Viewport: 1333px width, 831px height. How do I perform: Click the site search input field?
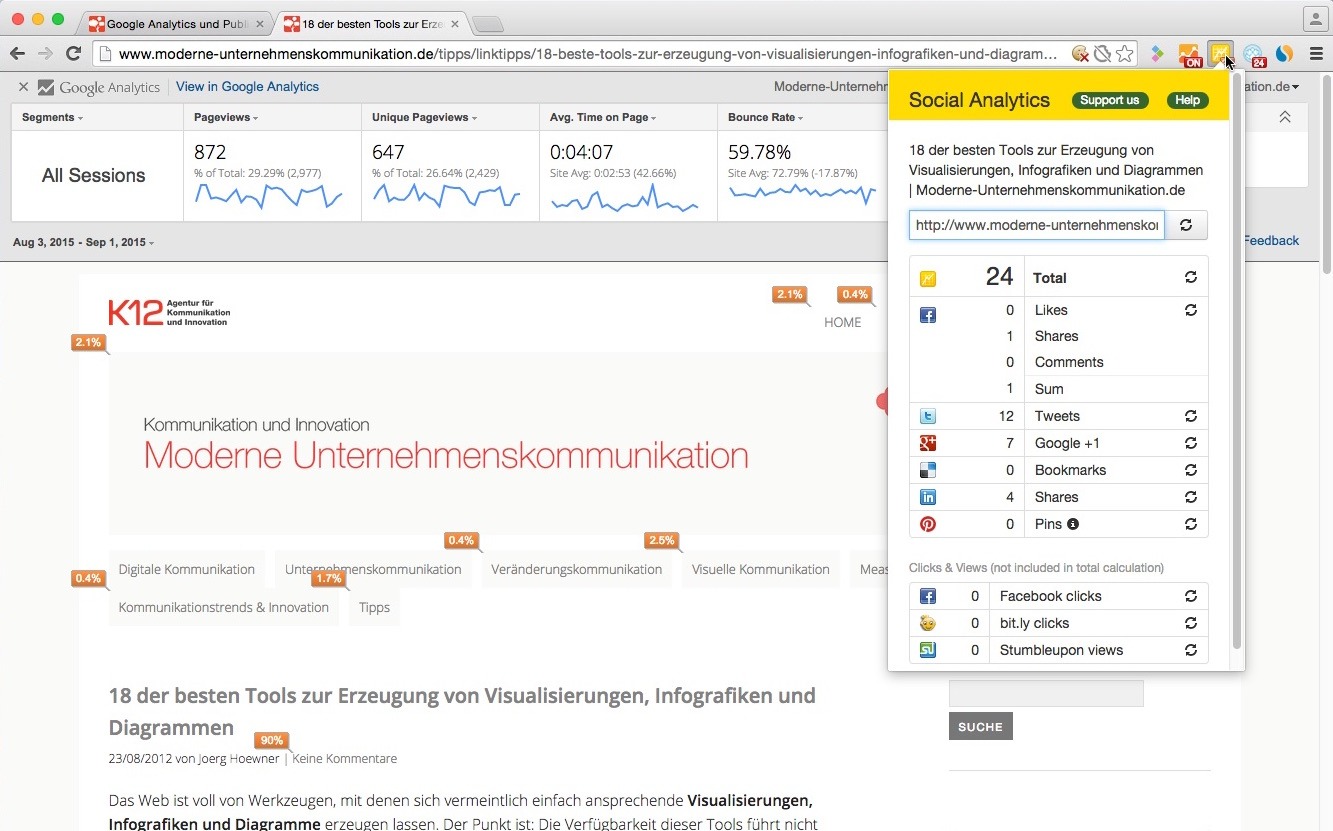[1046, 693]
